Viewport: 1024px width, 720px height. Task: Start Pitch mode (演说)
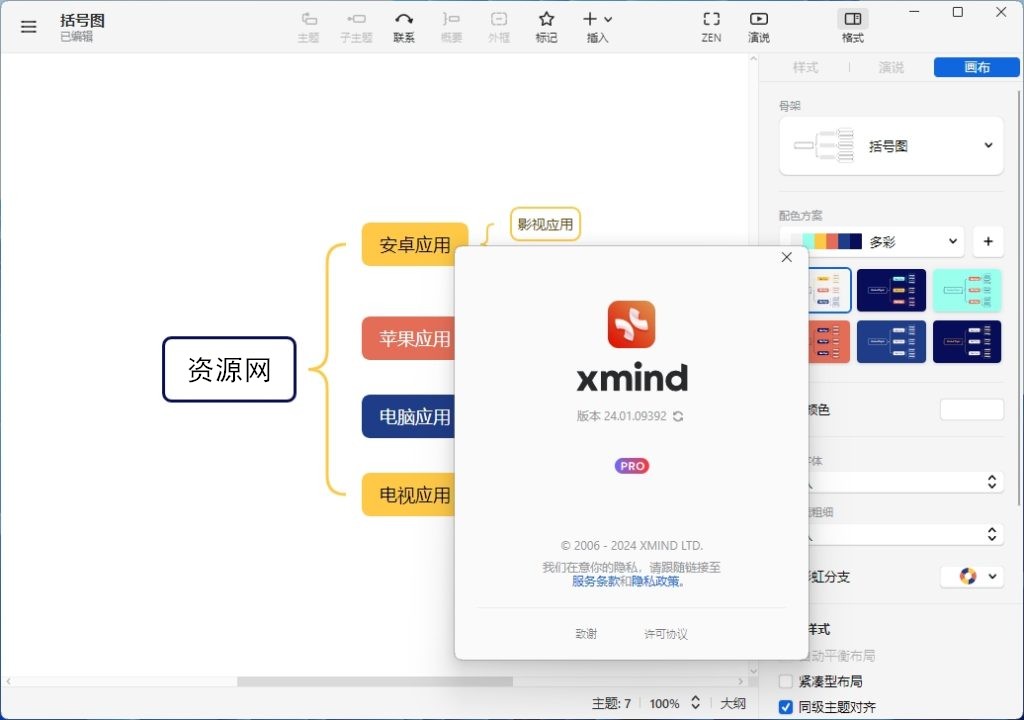coord(758,24)
